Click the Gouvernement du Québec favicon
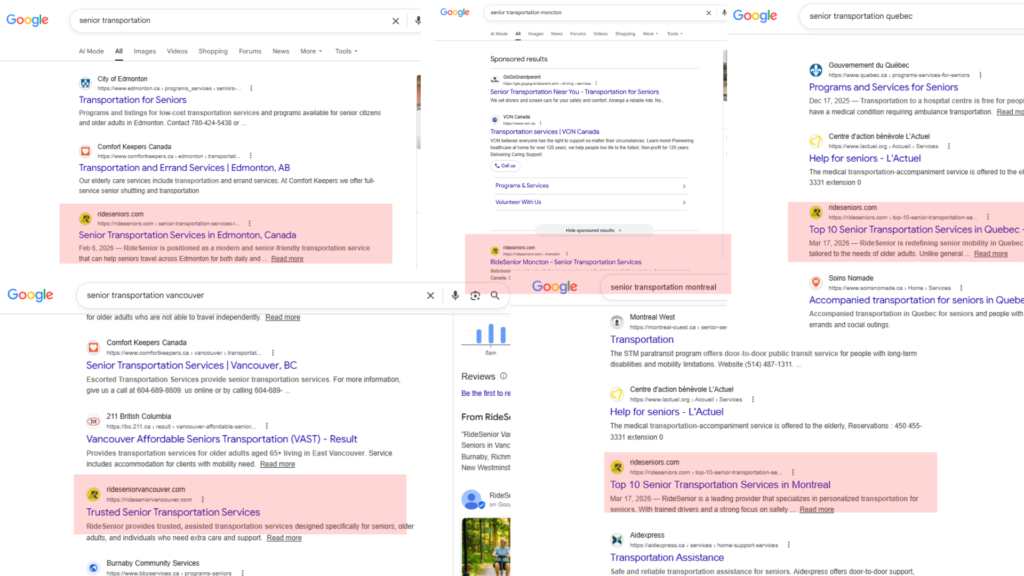 pos(816,70)
